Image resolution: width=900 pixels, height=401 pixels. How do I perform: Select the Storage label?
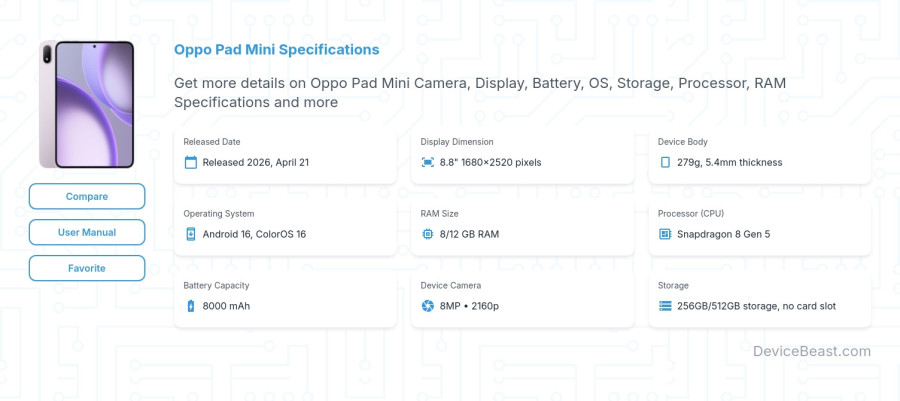click(673, 285)
